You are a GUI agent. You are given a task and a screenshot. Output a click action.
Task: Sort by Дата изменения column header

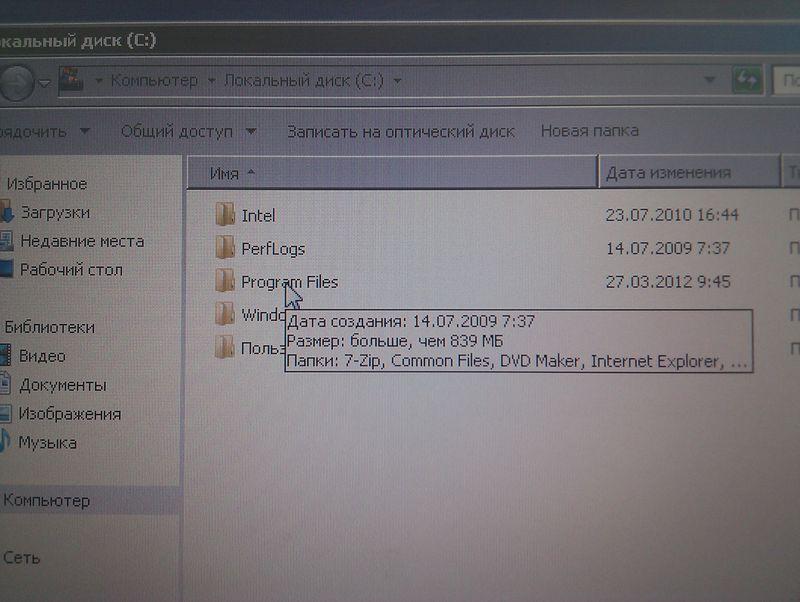point(689,173)
